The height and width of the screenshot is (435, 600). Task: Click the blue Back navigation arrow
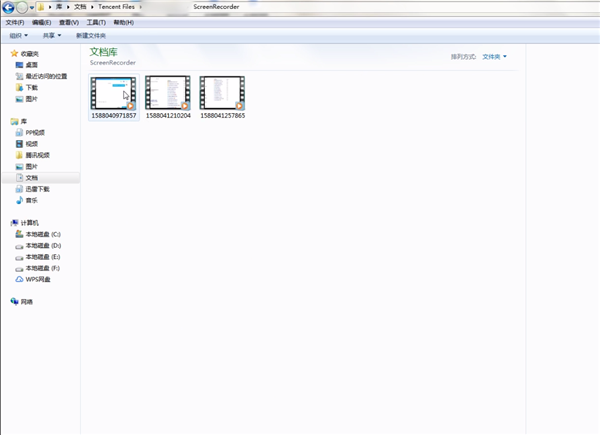(8, 7)
